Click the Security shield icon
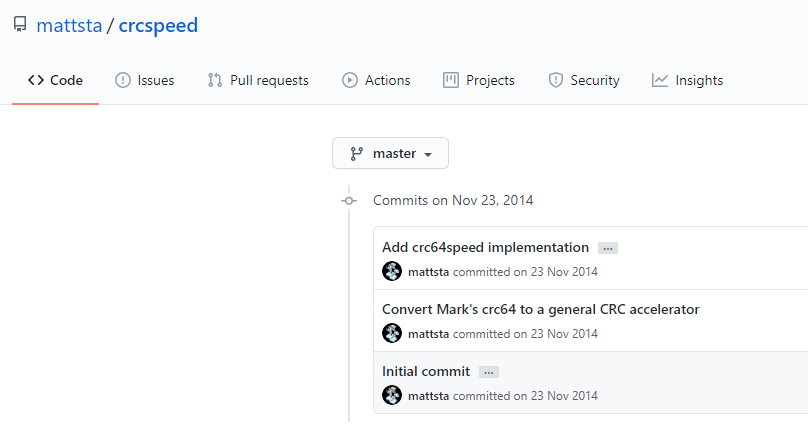Image resolution: width=808 pixels, height=436 pixels. pyautogui.click(x=556, y=80)
